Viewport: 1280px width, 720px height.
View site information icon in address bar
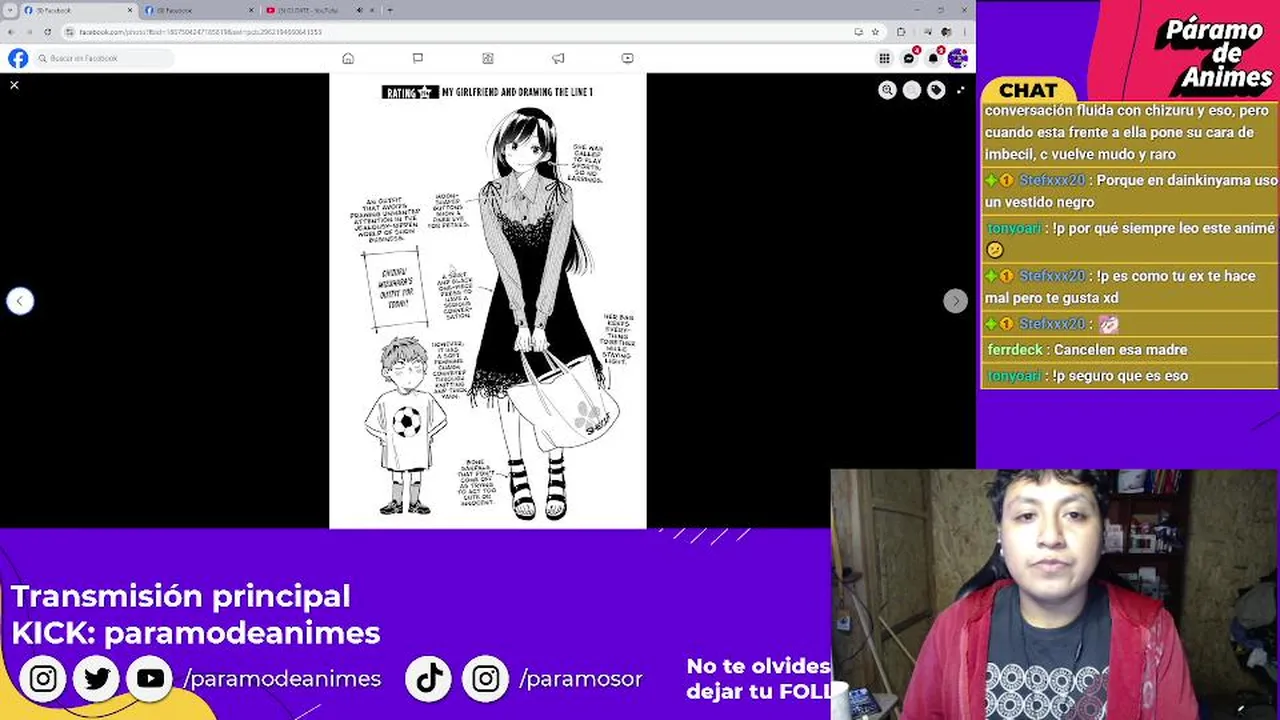[70, 32]
